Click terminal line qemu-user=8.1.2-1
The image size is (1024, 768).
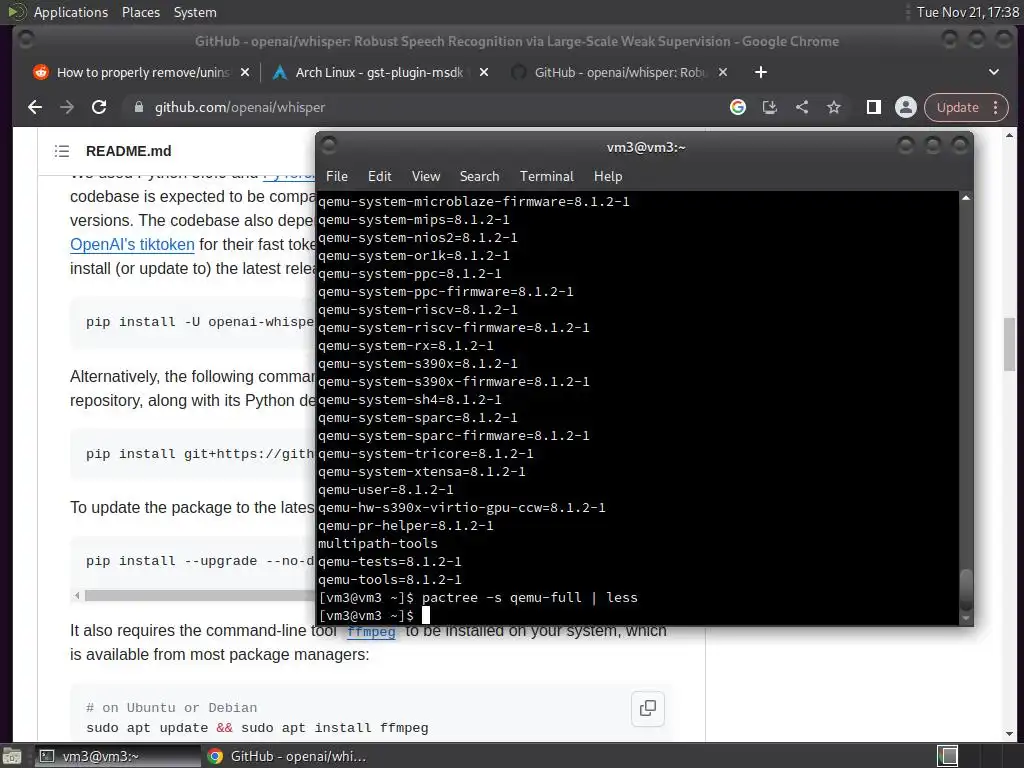[x=385, y=490]
